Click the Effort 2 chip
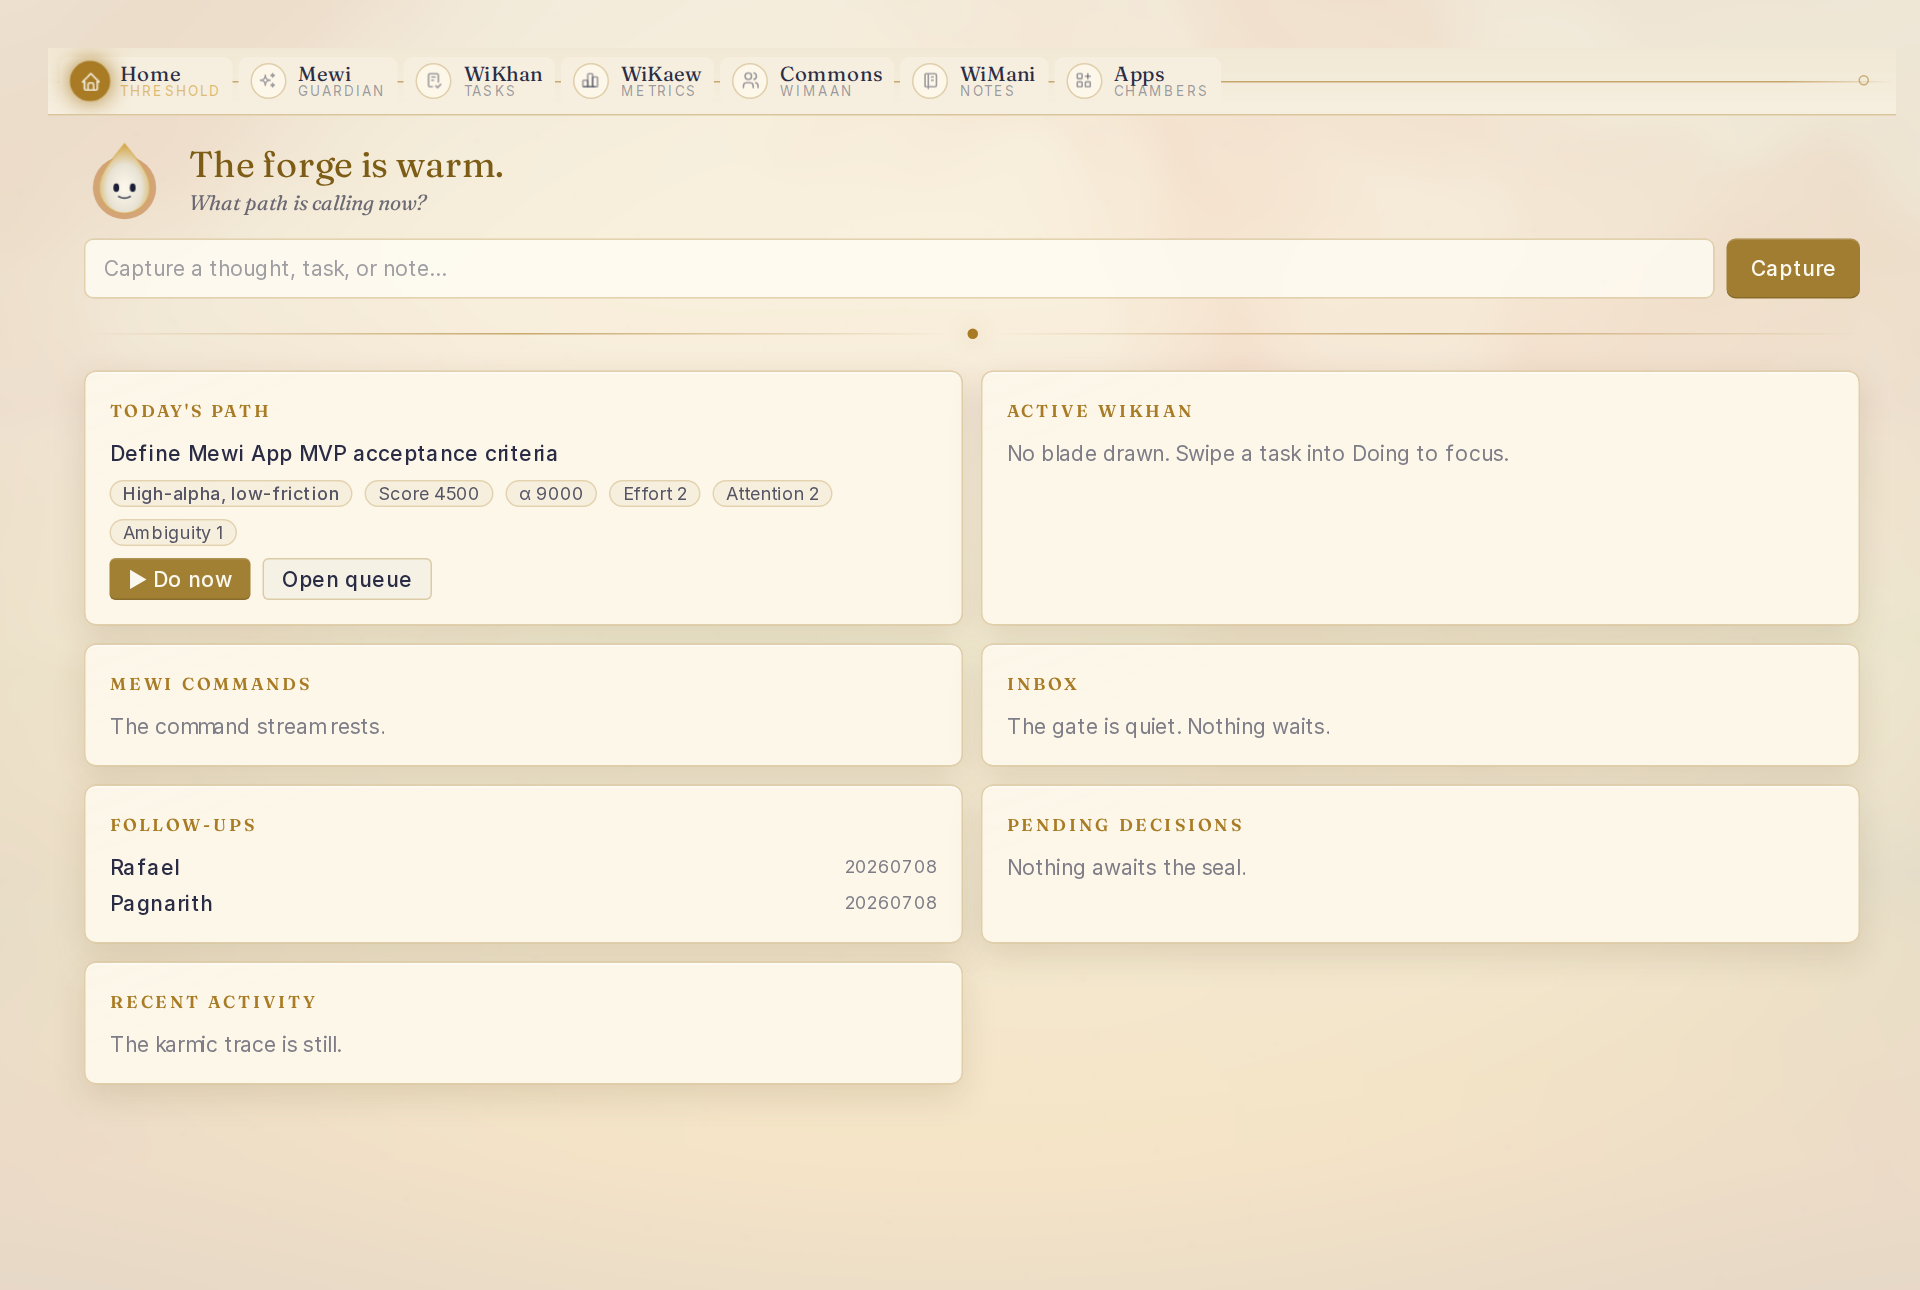 point(655,494)
